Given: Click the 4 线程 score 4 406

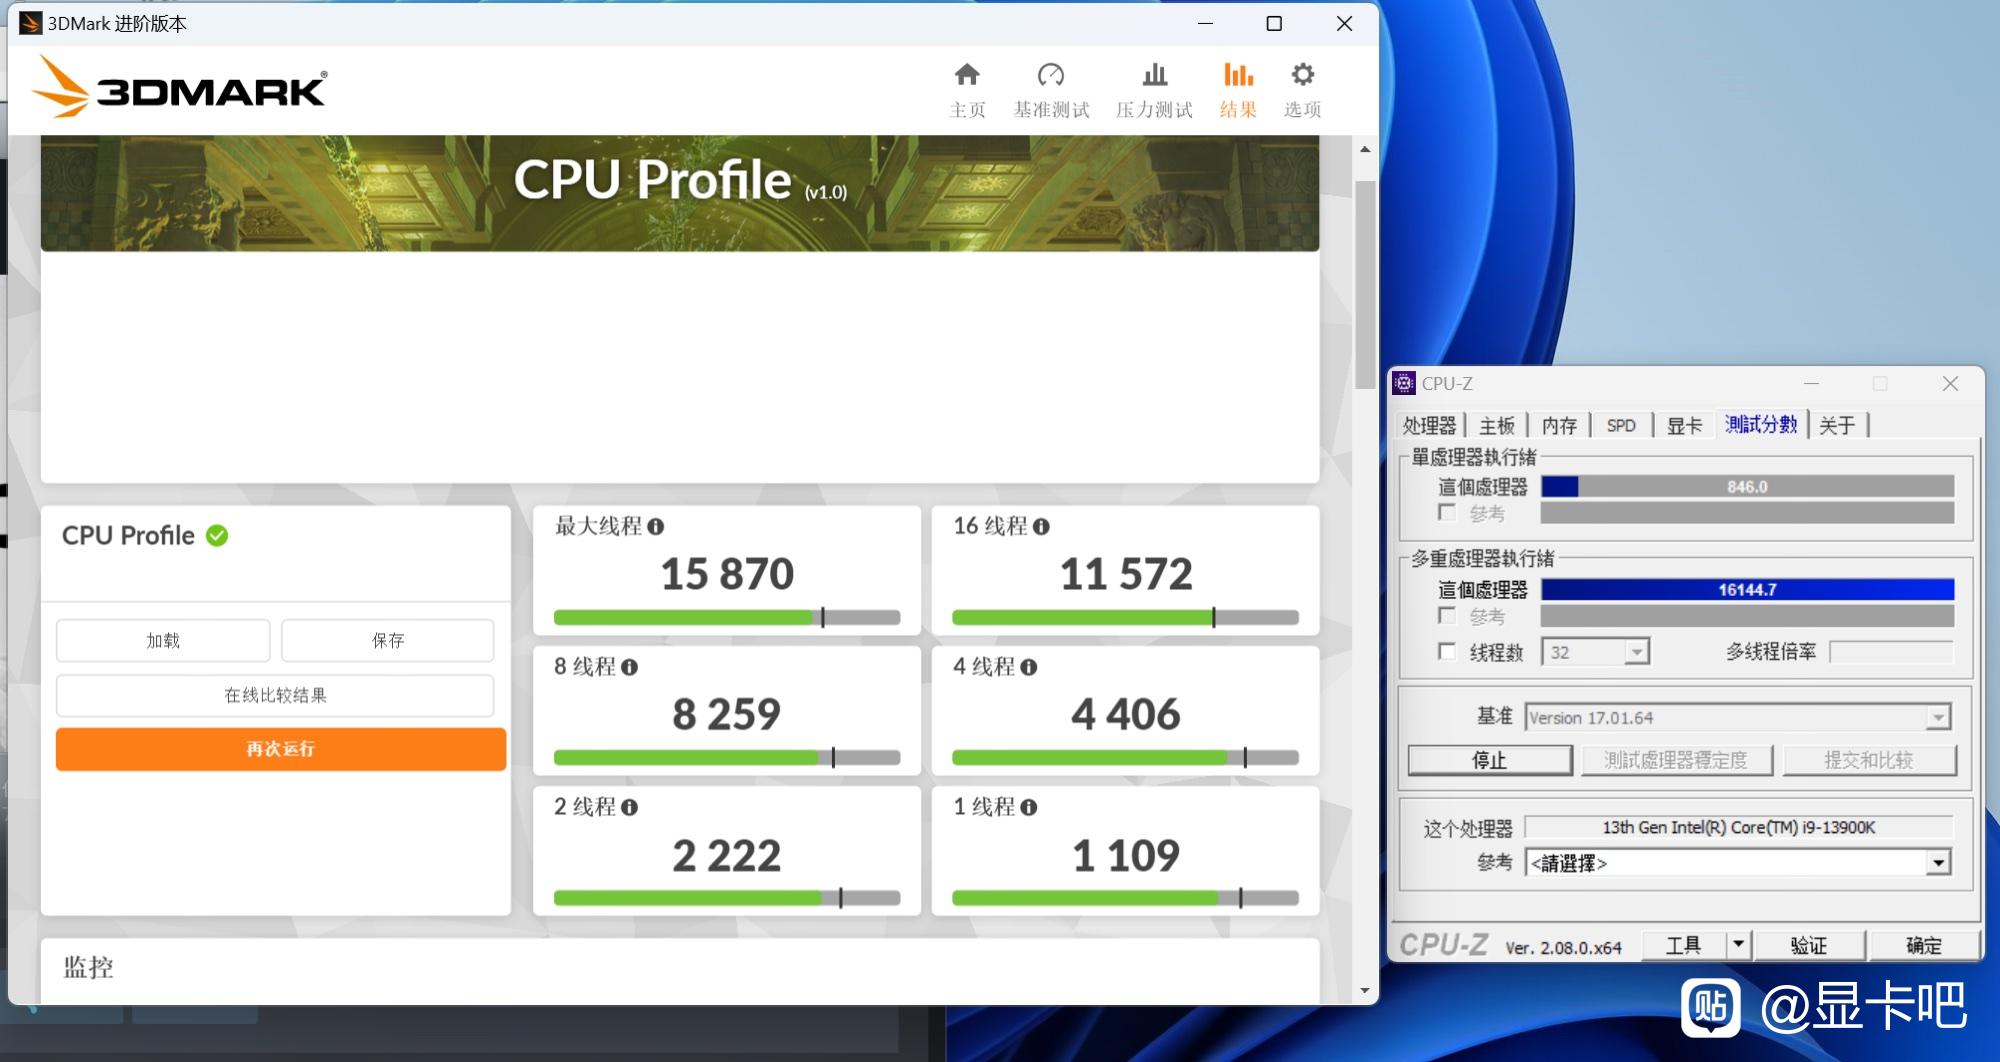Looking at the screenshot, I should [x=1125, y=714].
